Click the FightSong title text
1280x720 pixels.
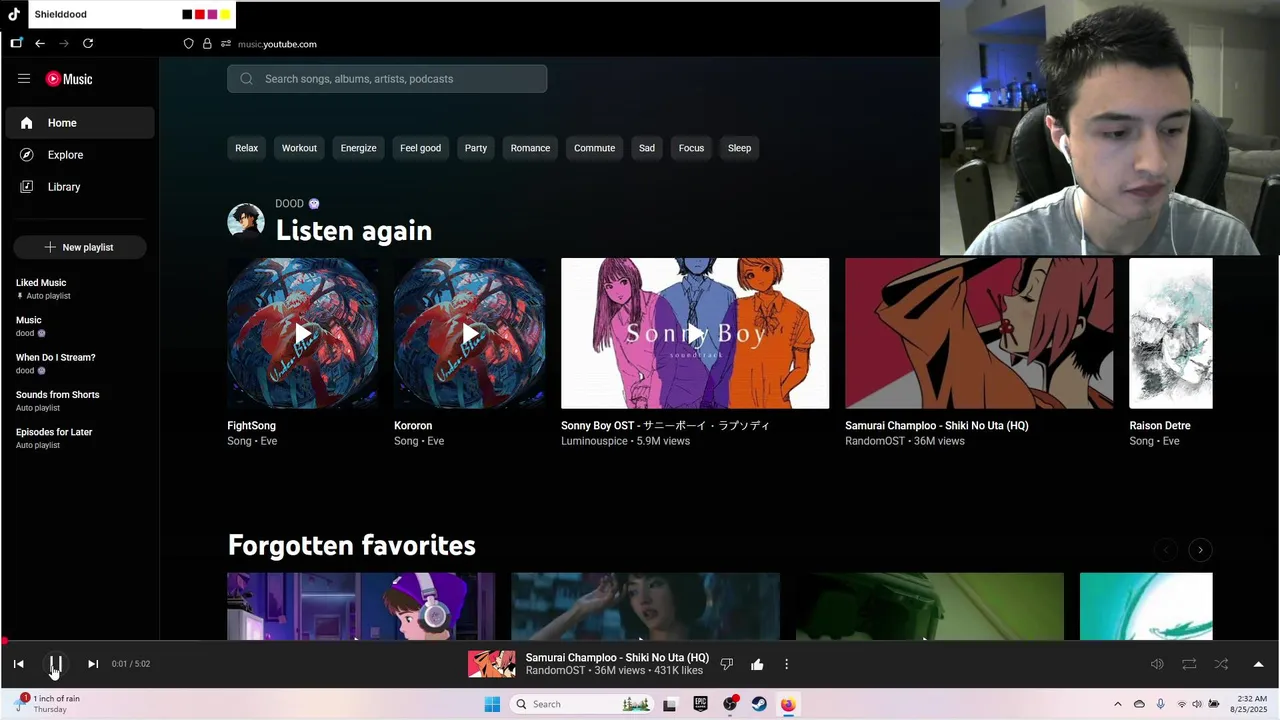pos(251,425)
